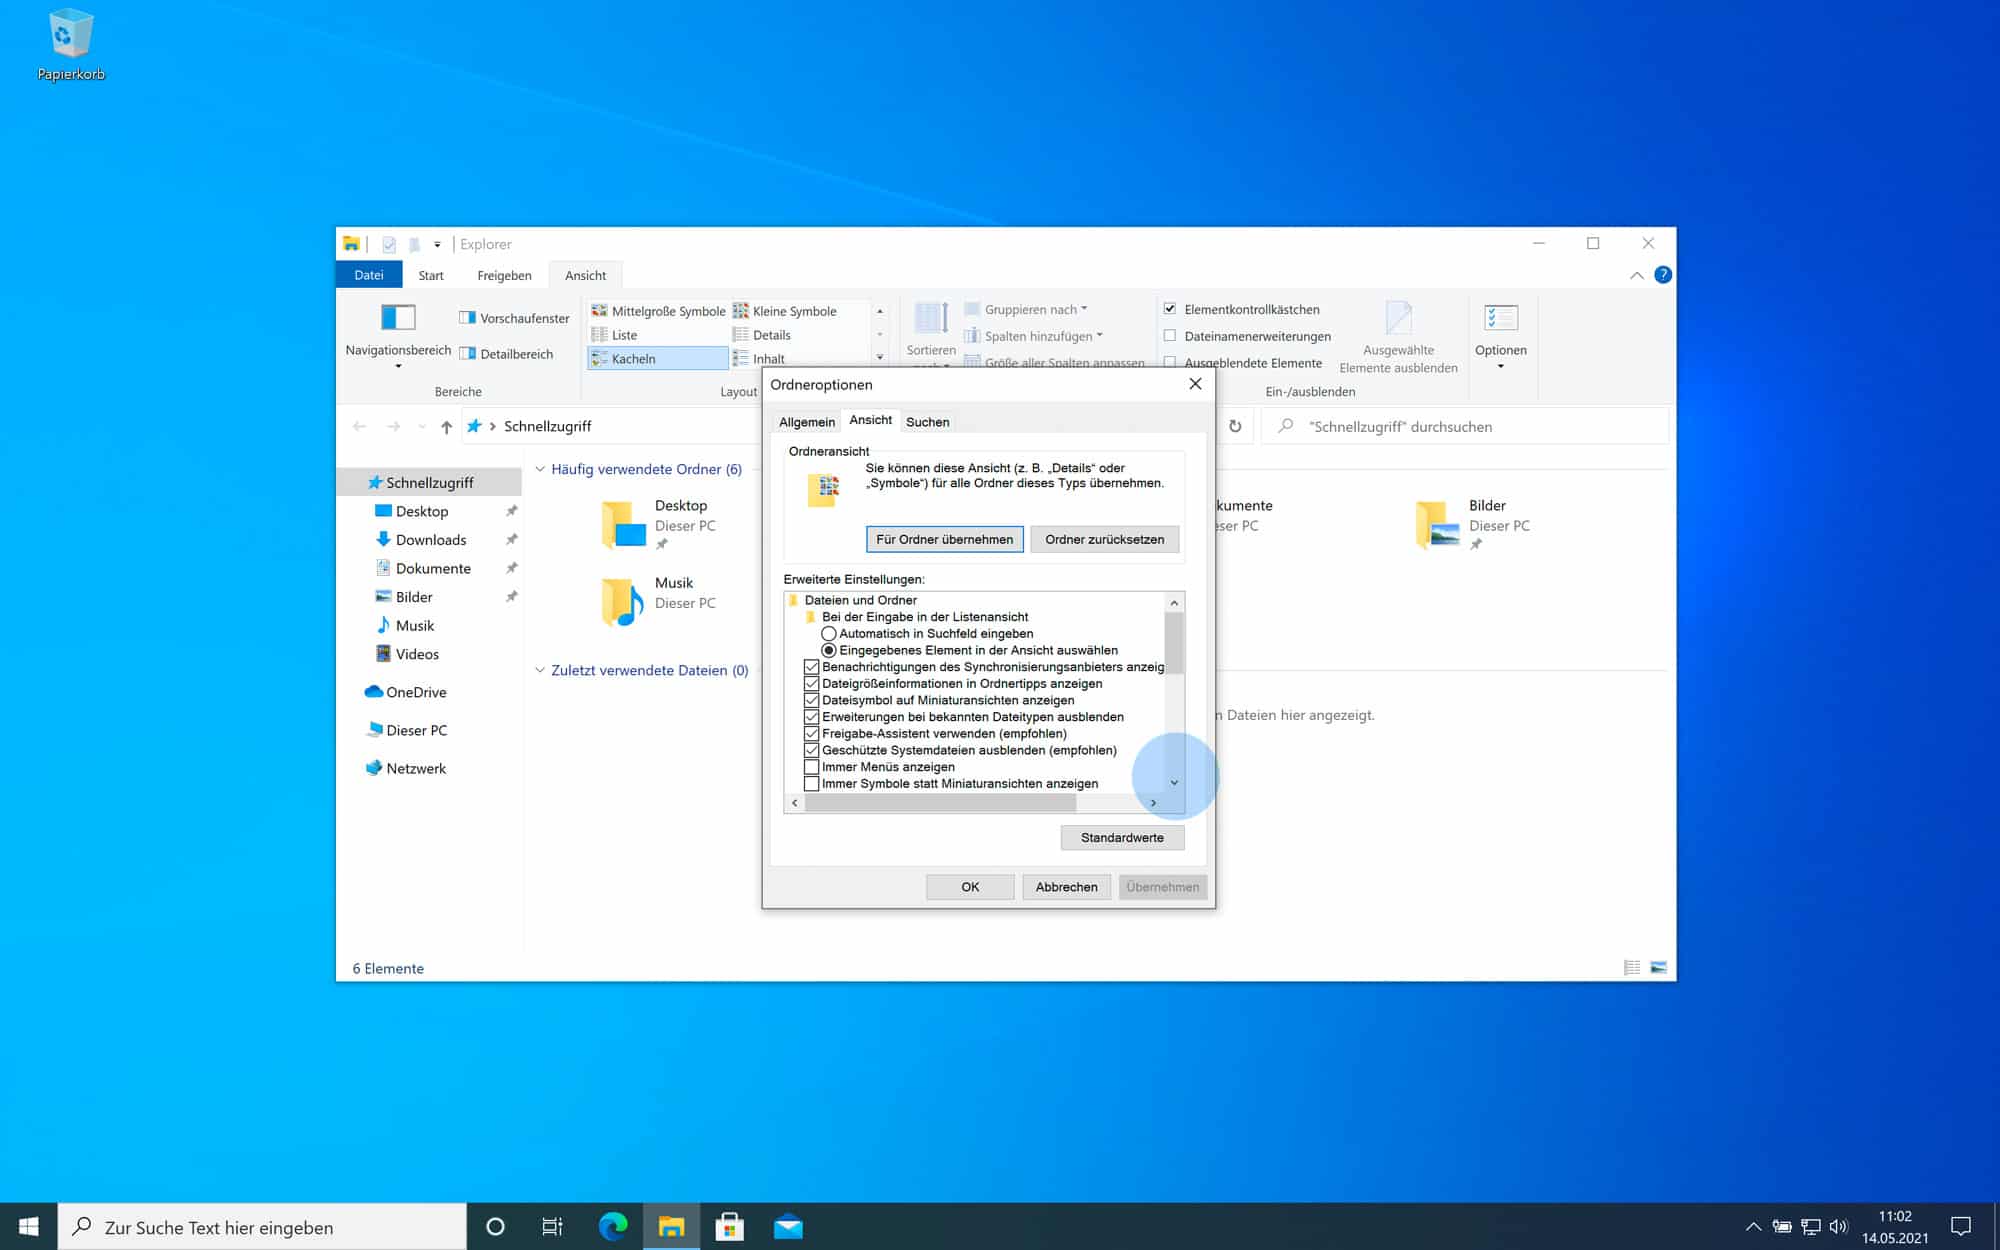Screen dimensions: 2000x1250
Task: Open the Mail app from the taskbar
Action: coord(788,1226)
